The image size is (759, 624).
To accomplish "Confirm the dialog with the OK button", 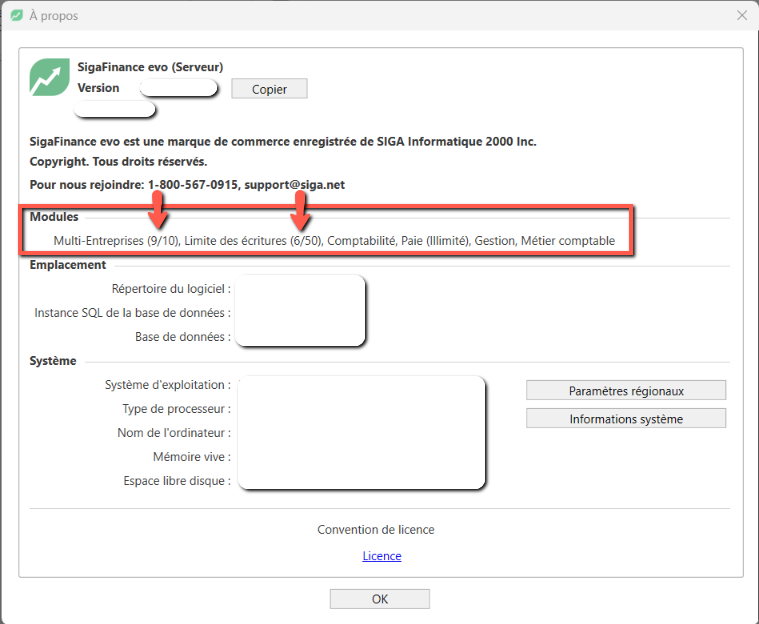I will pos(380,599).
